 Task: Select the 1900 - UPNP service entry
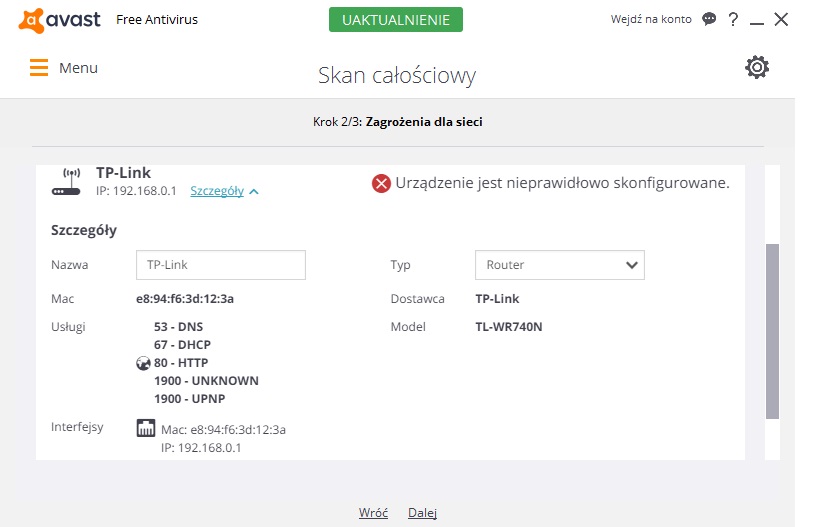coord(190,399)
